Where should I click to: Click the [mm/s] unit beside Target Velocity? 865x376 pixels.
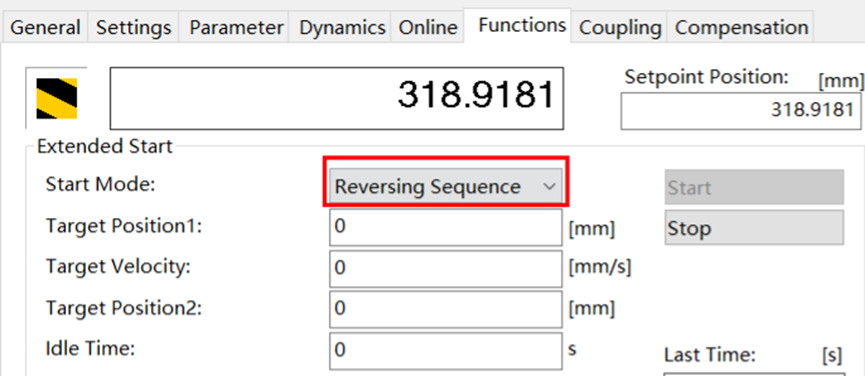pyautogui.click(x=600, y=268)
